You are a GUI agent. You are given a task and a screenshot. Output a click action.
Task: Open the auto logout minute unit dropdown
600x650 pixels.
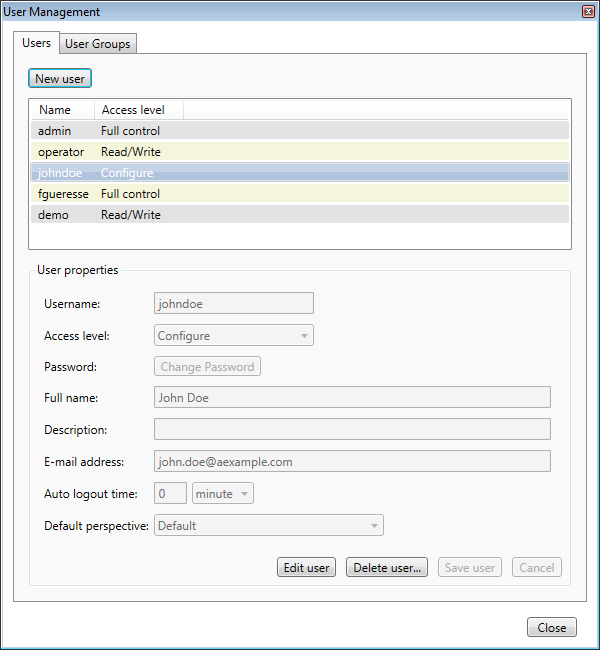[x=223, y=494]
